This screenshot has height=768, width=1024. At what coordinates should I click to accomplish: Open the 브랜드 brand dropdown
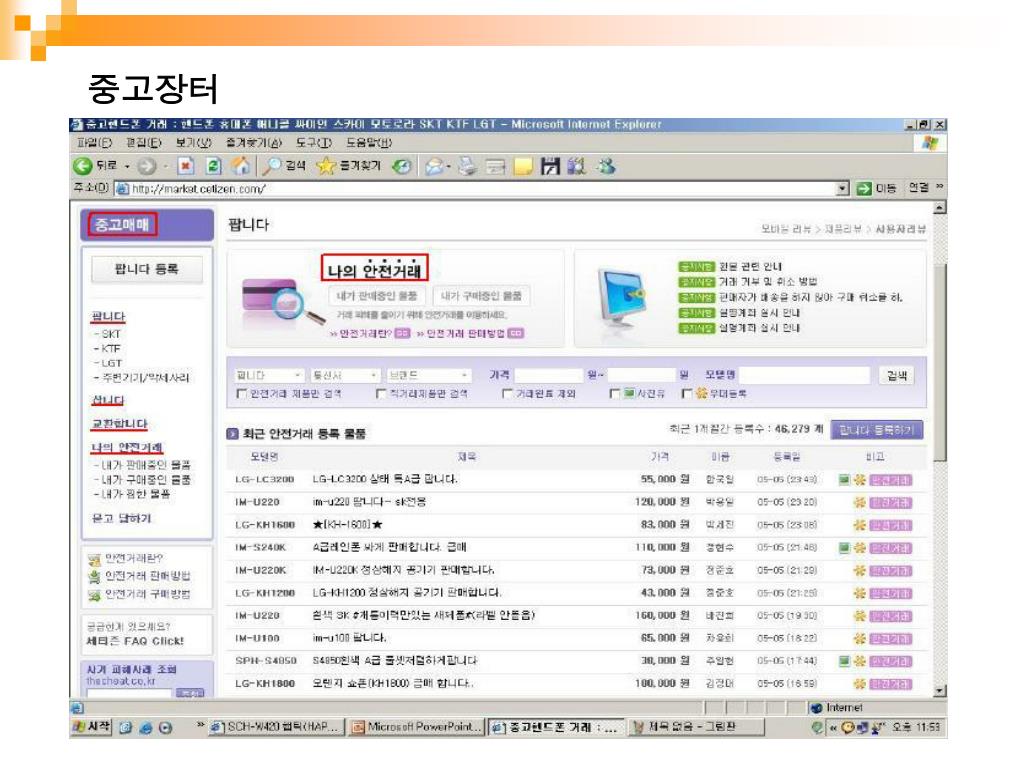point(428,376)
